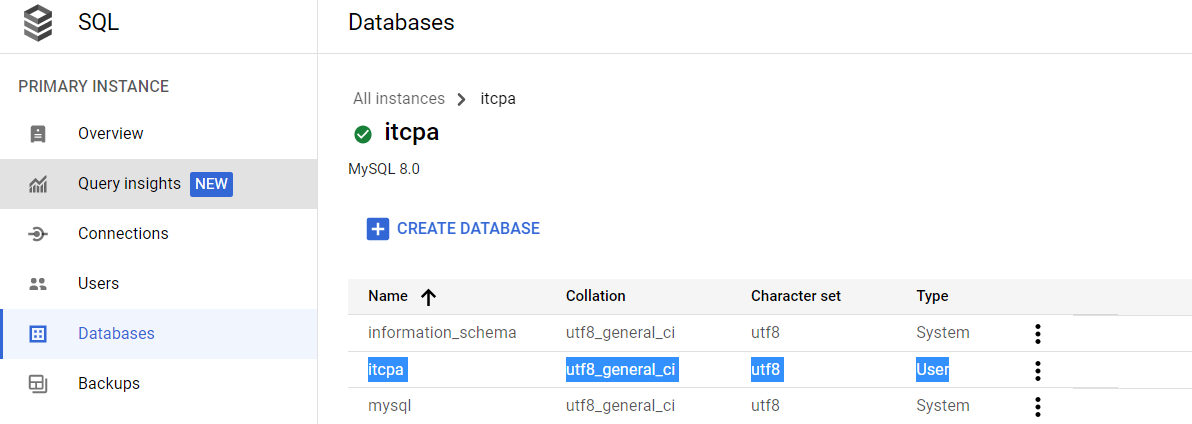The image size is (1192, 424).
Task: Click the Backups icon in sidebar
Action: click(x=38, y=384)
